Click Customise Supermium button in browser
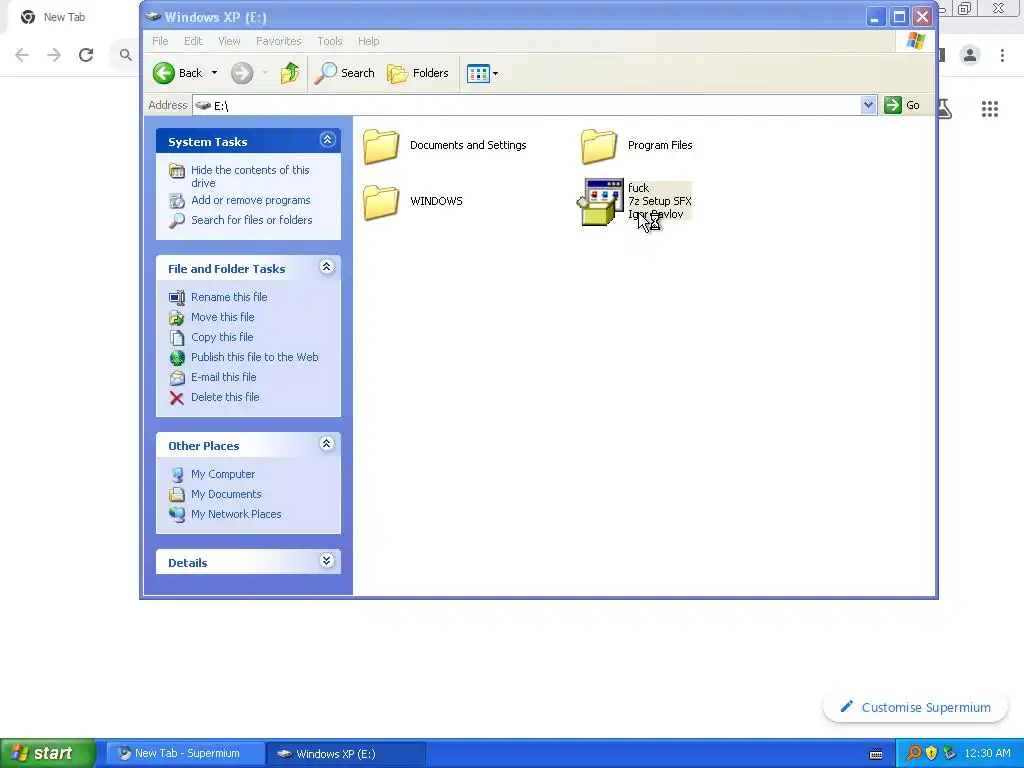 point(916,707)
